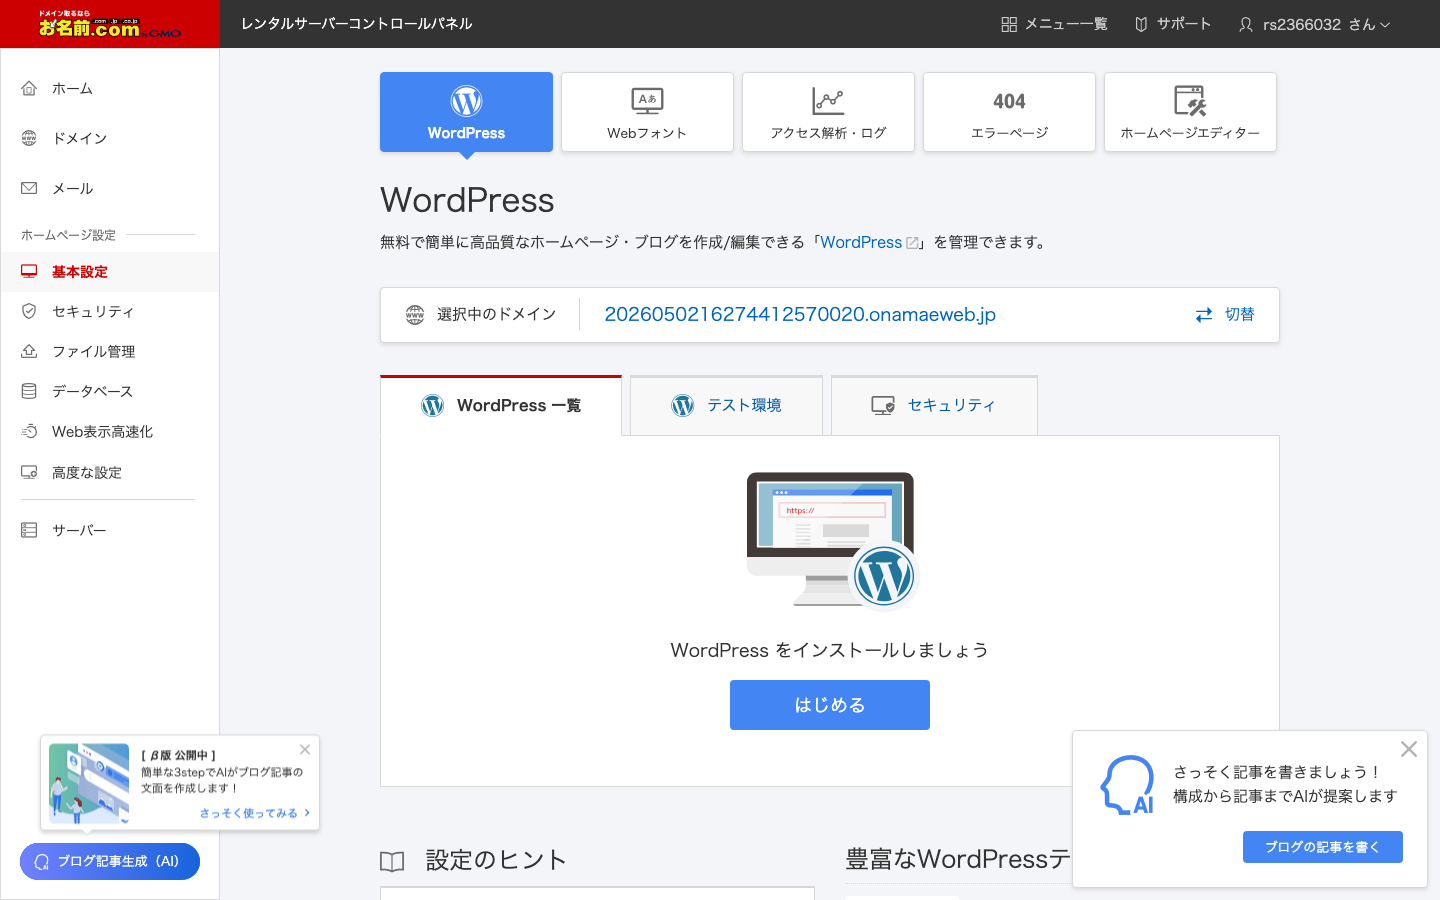
Task: Click the 設定のヒント book icon
Action: [x=392, y=861]
